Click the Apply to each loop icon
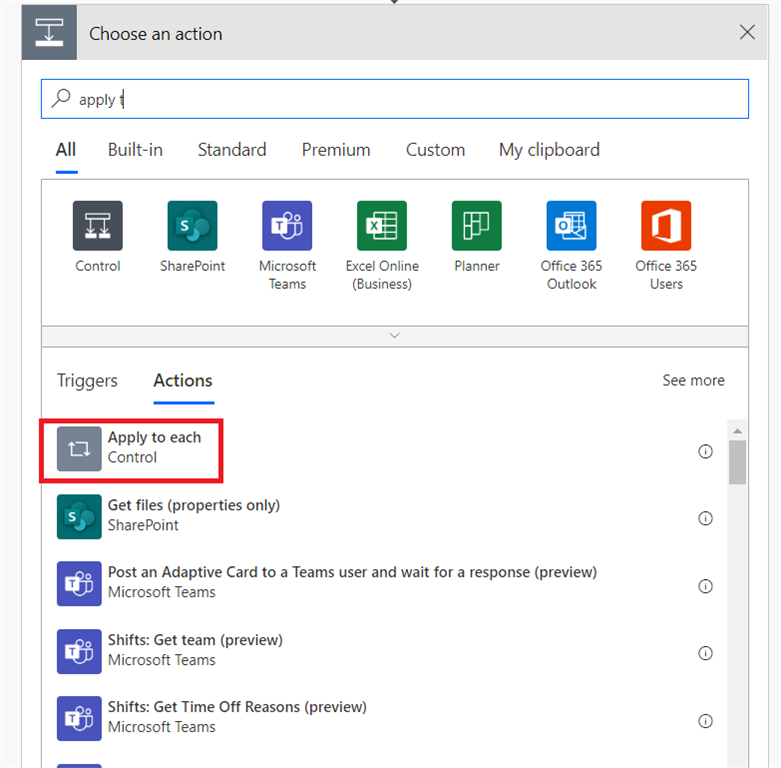 79,449
